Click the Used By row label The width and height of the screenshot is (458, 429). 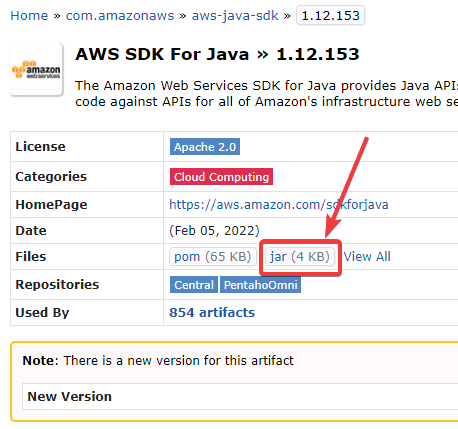pyautogui.click(x=42, y=313)
